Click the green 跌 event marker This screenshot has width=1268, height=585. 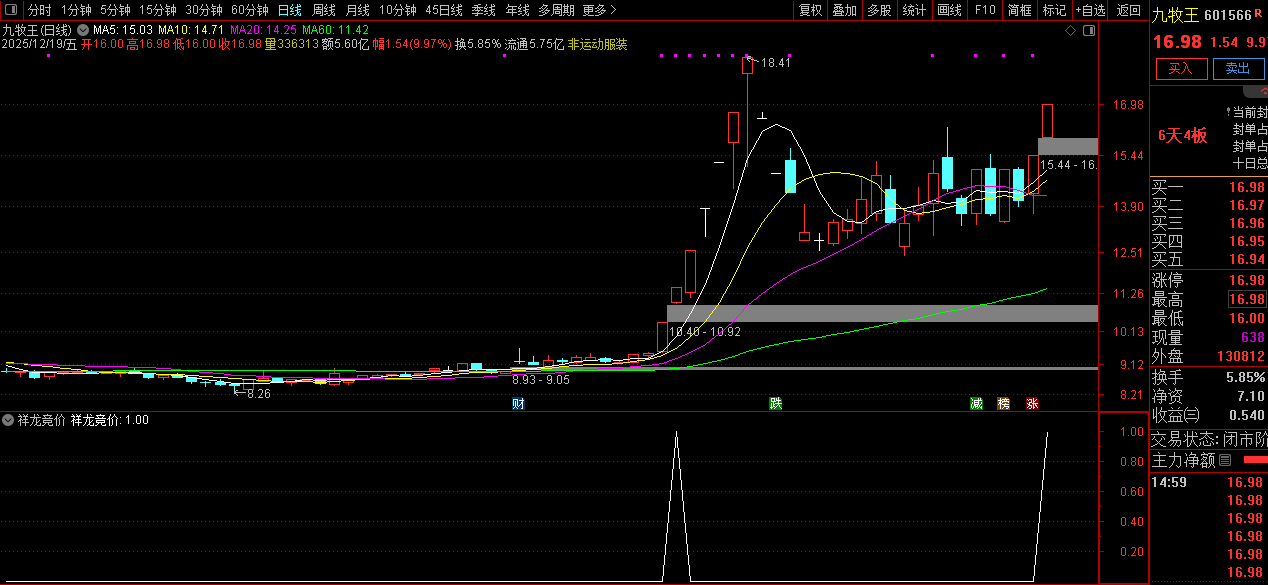775,404
